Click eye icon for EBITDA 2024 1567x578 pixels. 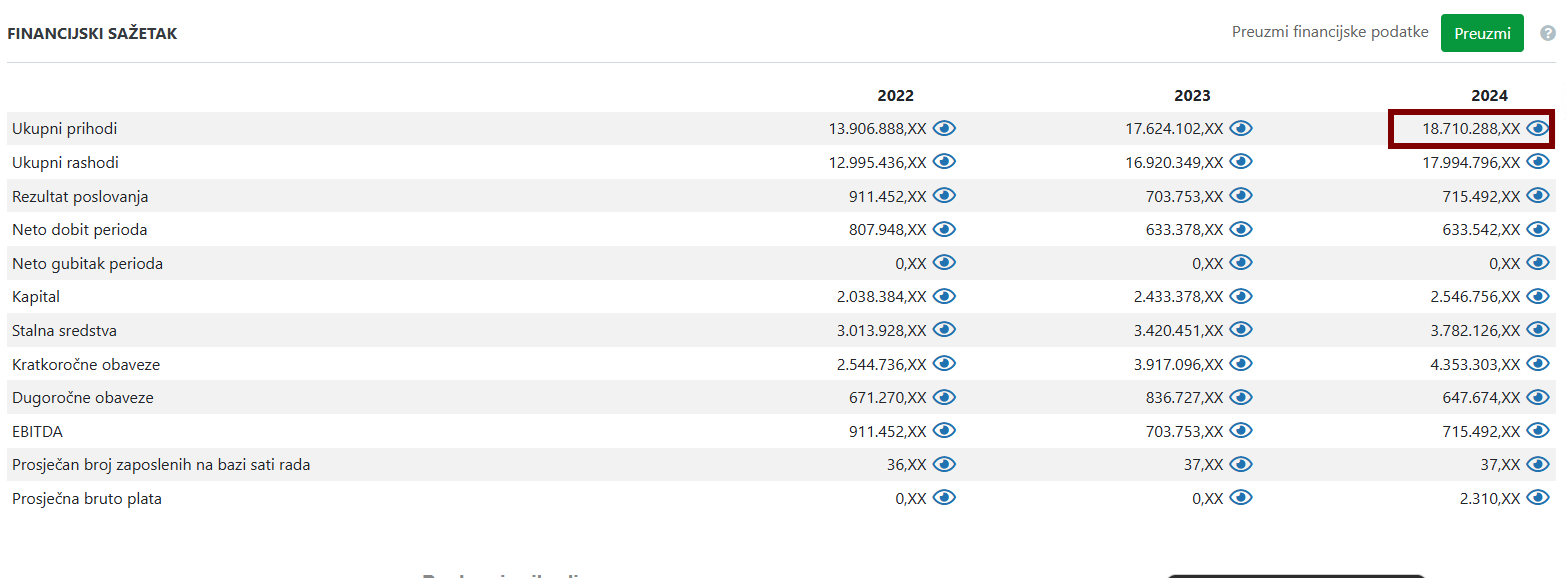[x=1538, y=431]
